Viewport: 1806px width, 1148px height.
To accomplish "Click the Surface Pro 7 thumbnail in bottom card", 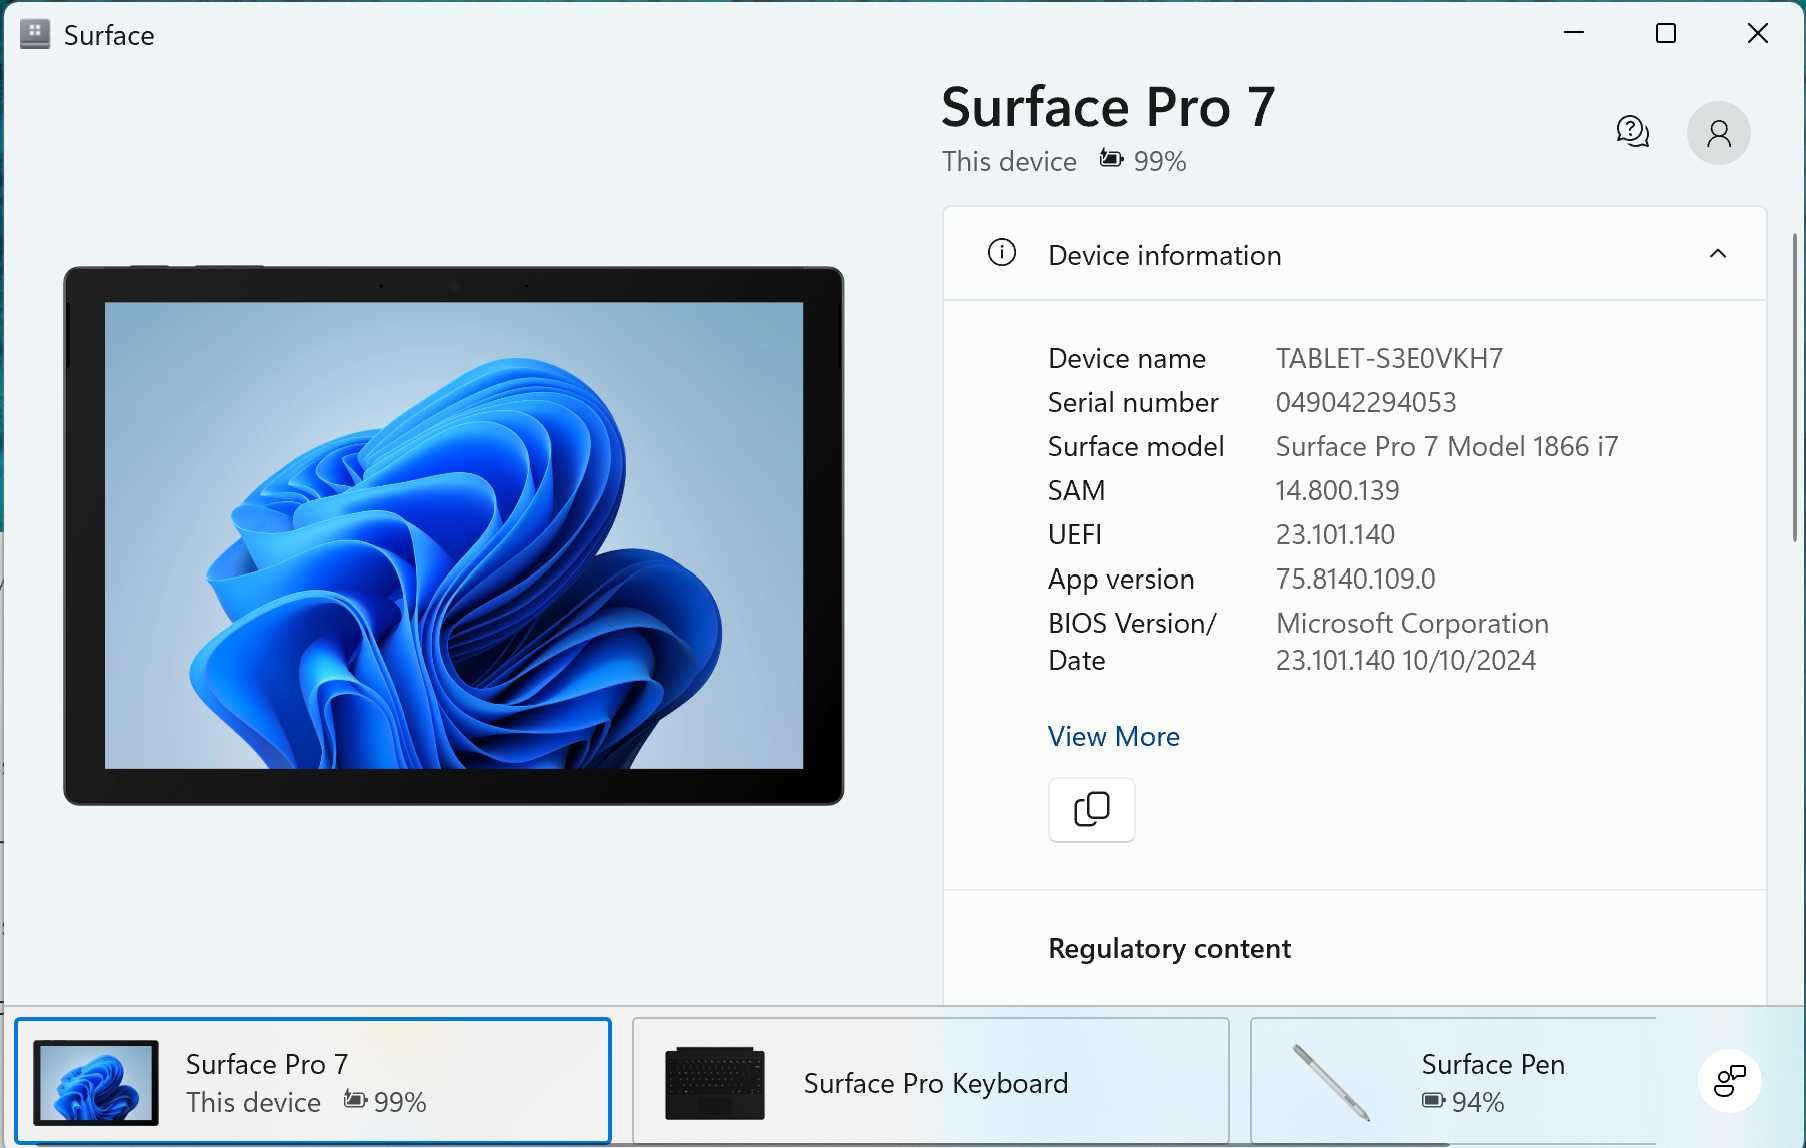I will pos(96,1082).
